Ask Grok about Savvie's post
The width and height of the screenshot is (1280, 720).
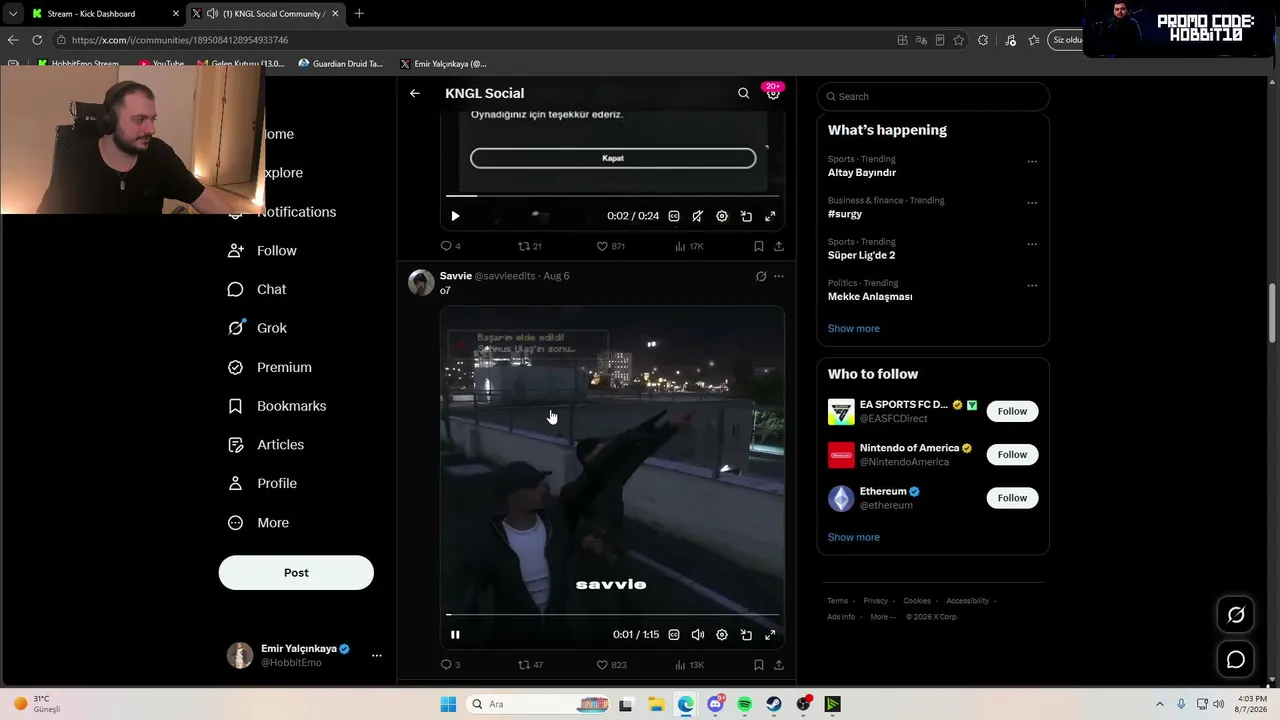coord(761,276)
